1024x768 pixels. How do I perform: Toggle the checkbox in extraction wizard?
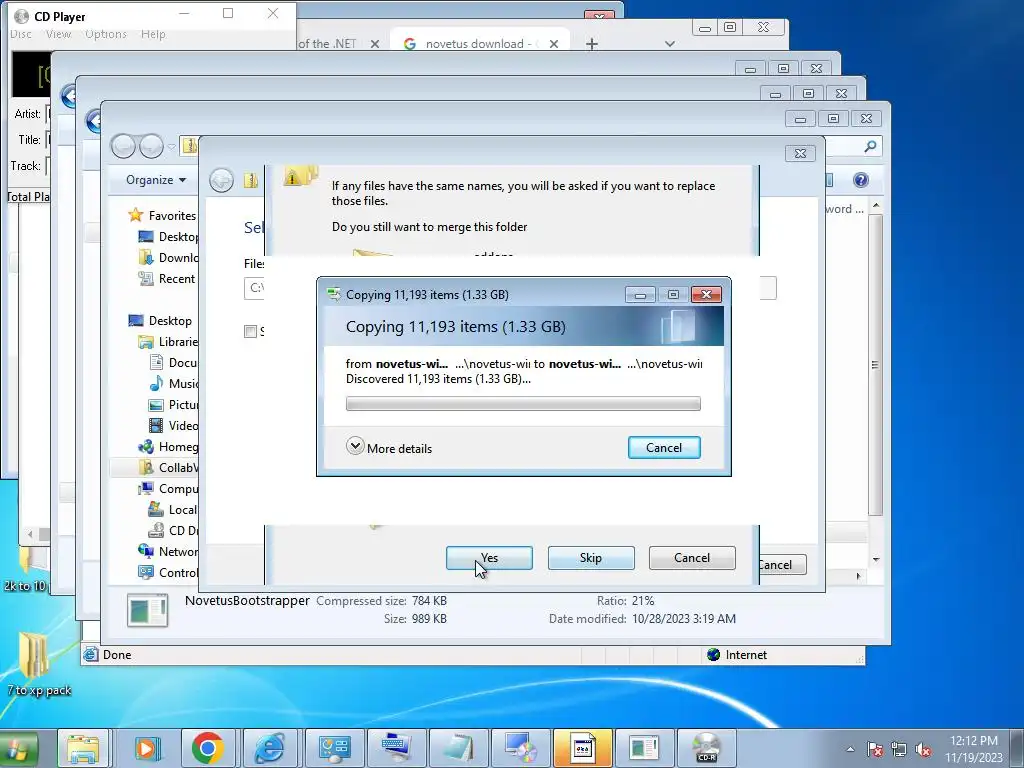pyautogui.click(x=250, y=331)
